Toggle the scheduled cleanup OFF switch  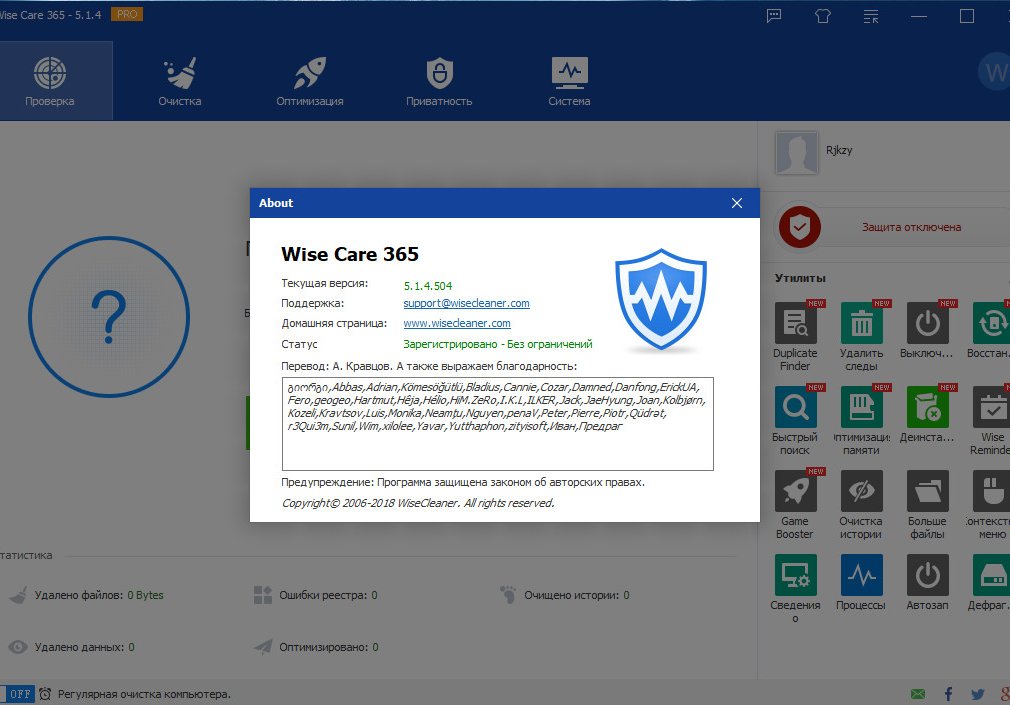pos(17,694)
